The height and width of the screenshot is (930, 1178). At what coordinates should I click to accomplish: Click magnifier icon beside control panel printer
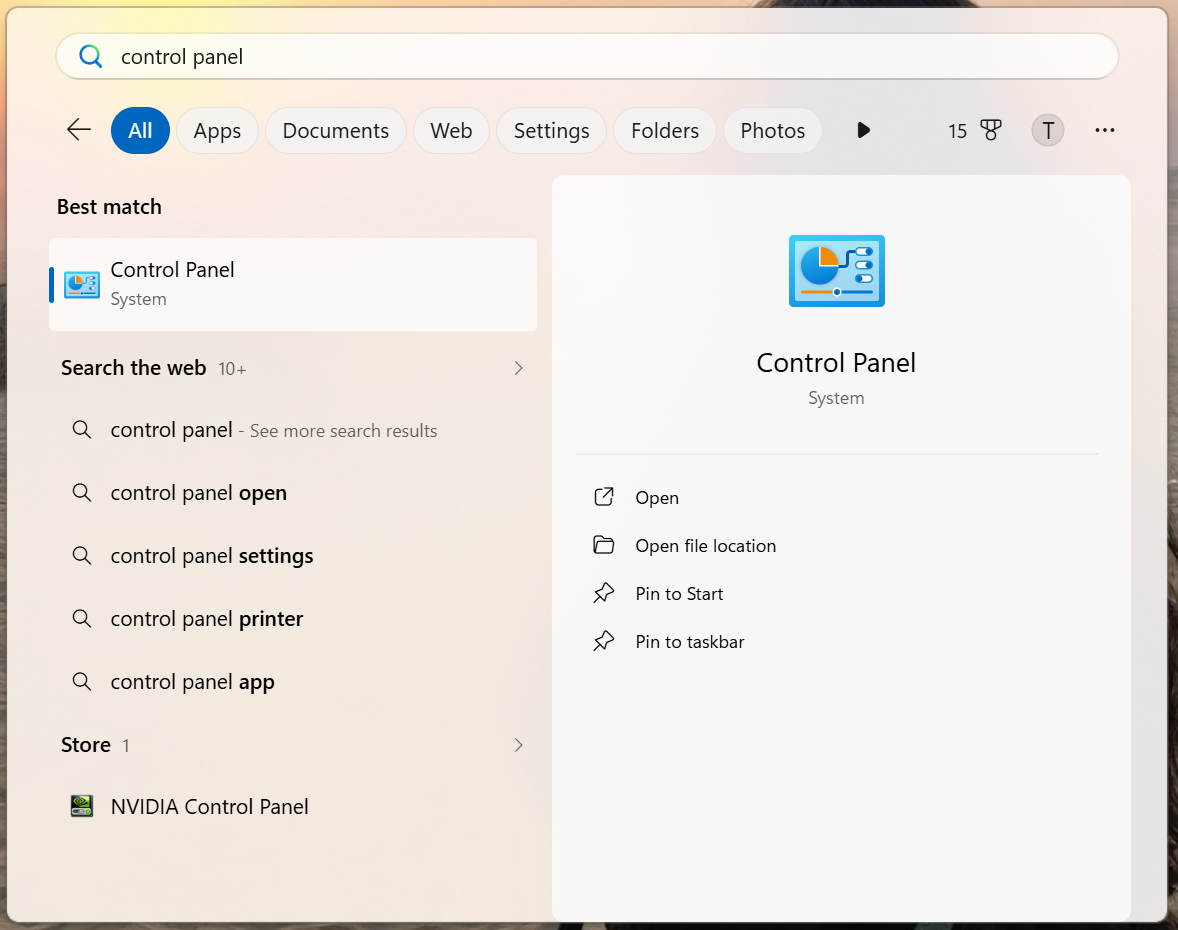82,619
